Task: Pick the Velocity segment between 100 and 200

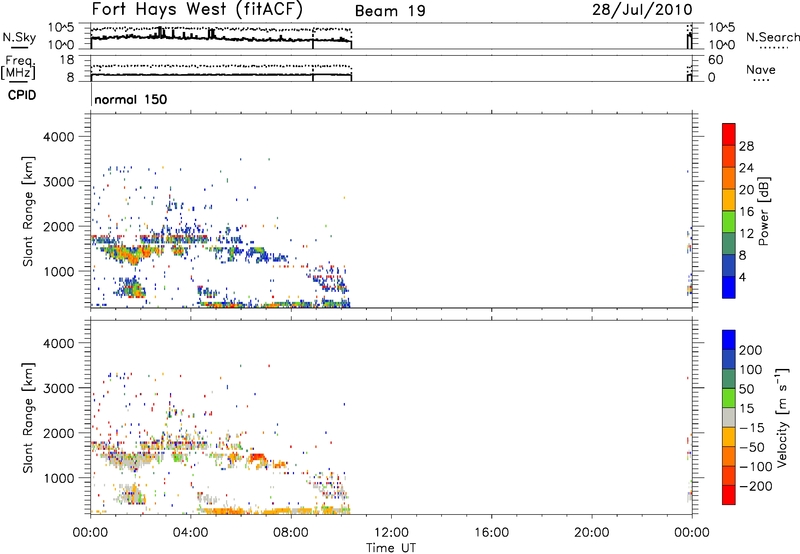Action: (729, 359)
